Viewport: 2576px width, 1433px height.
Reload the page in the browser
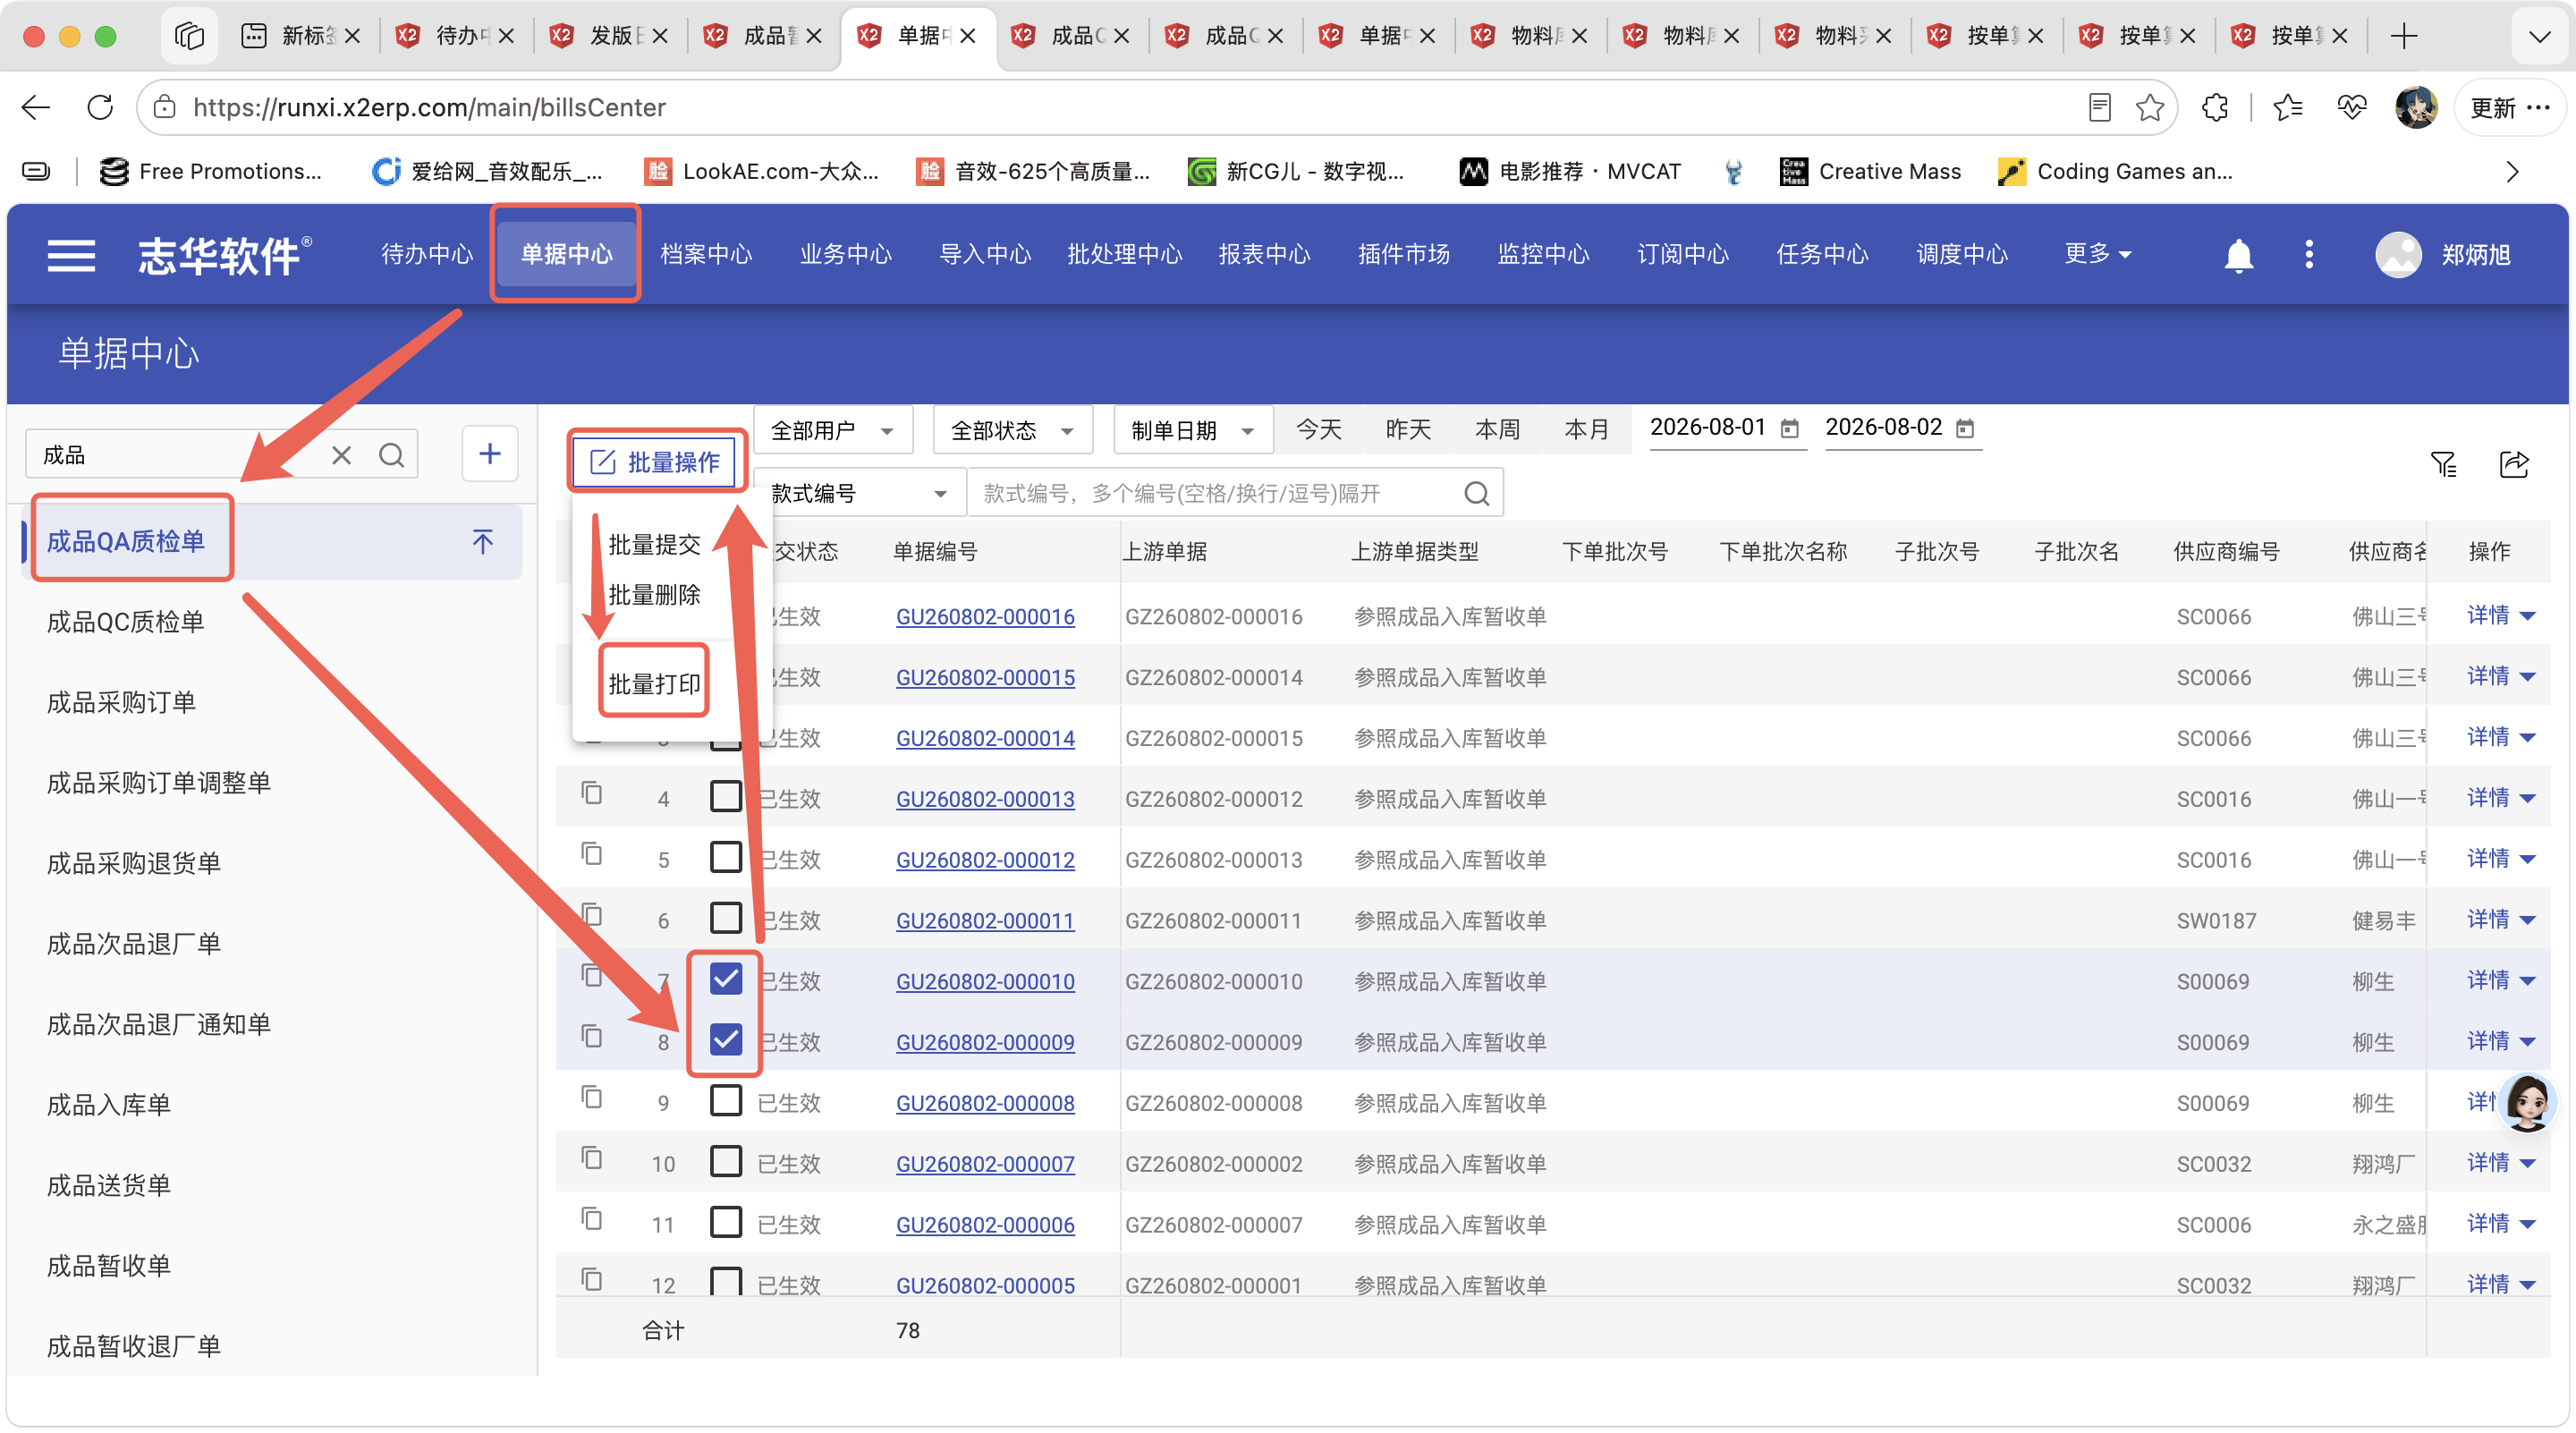pyautogui.click(x=100, y=107)
